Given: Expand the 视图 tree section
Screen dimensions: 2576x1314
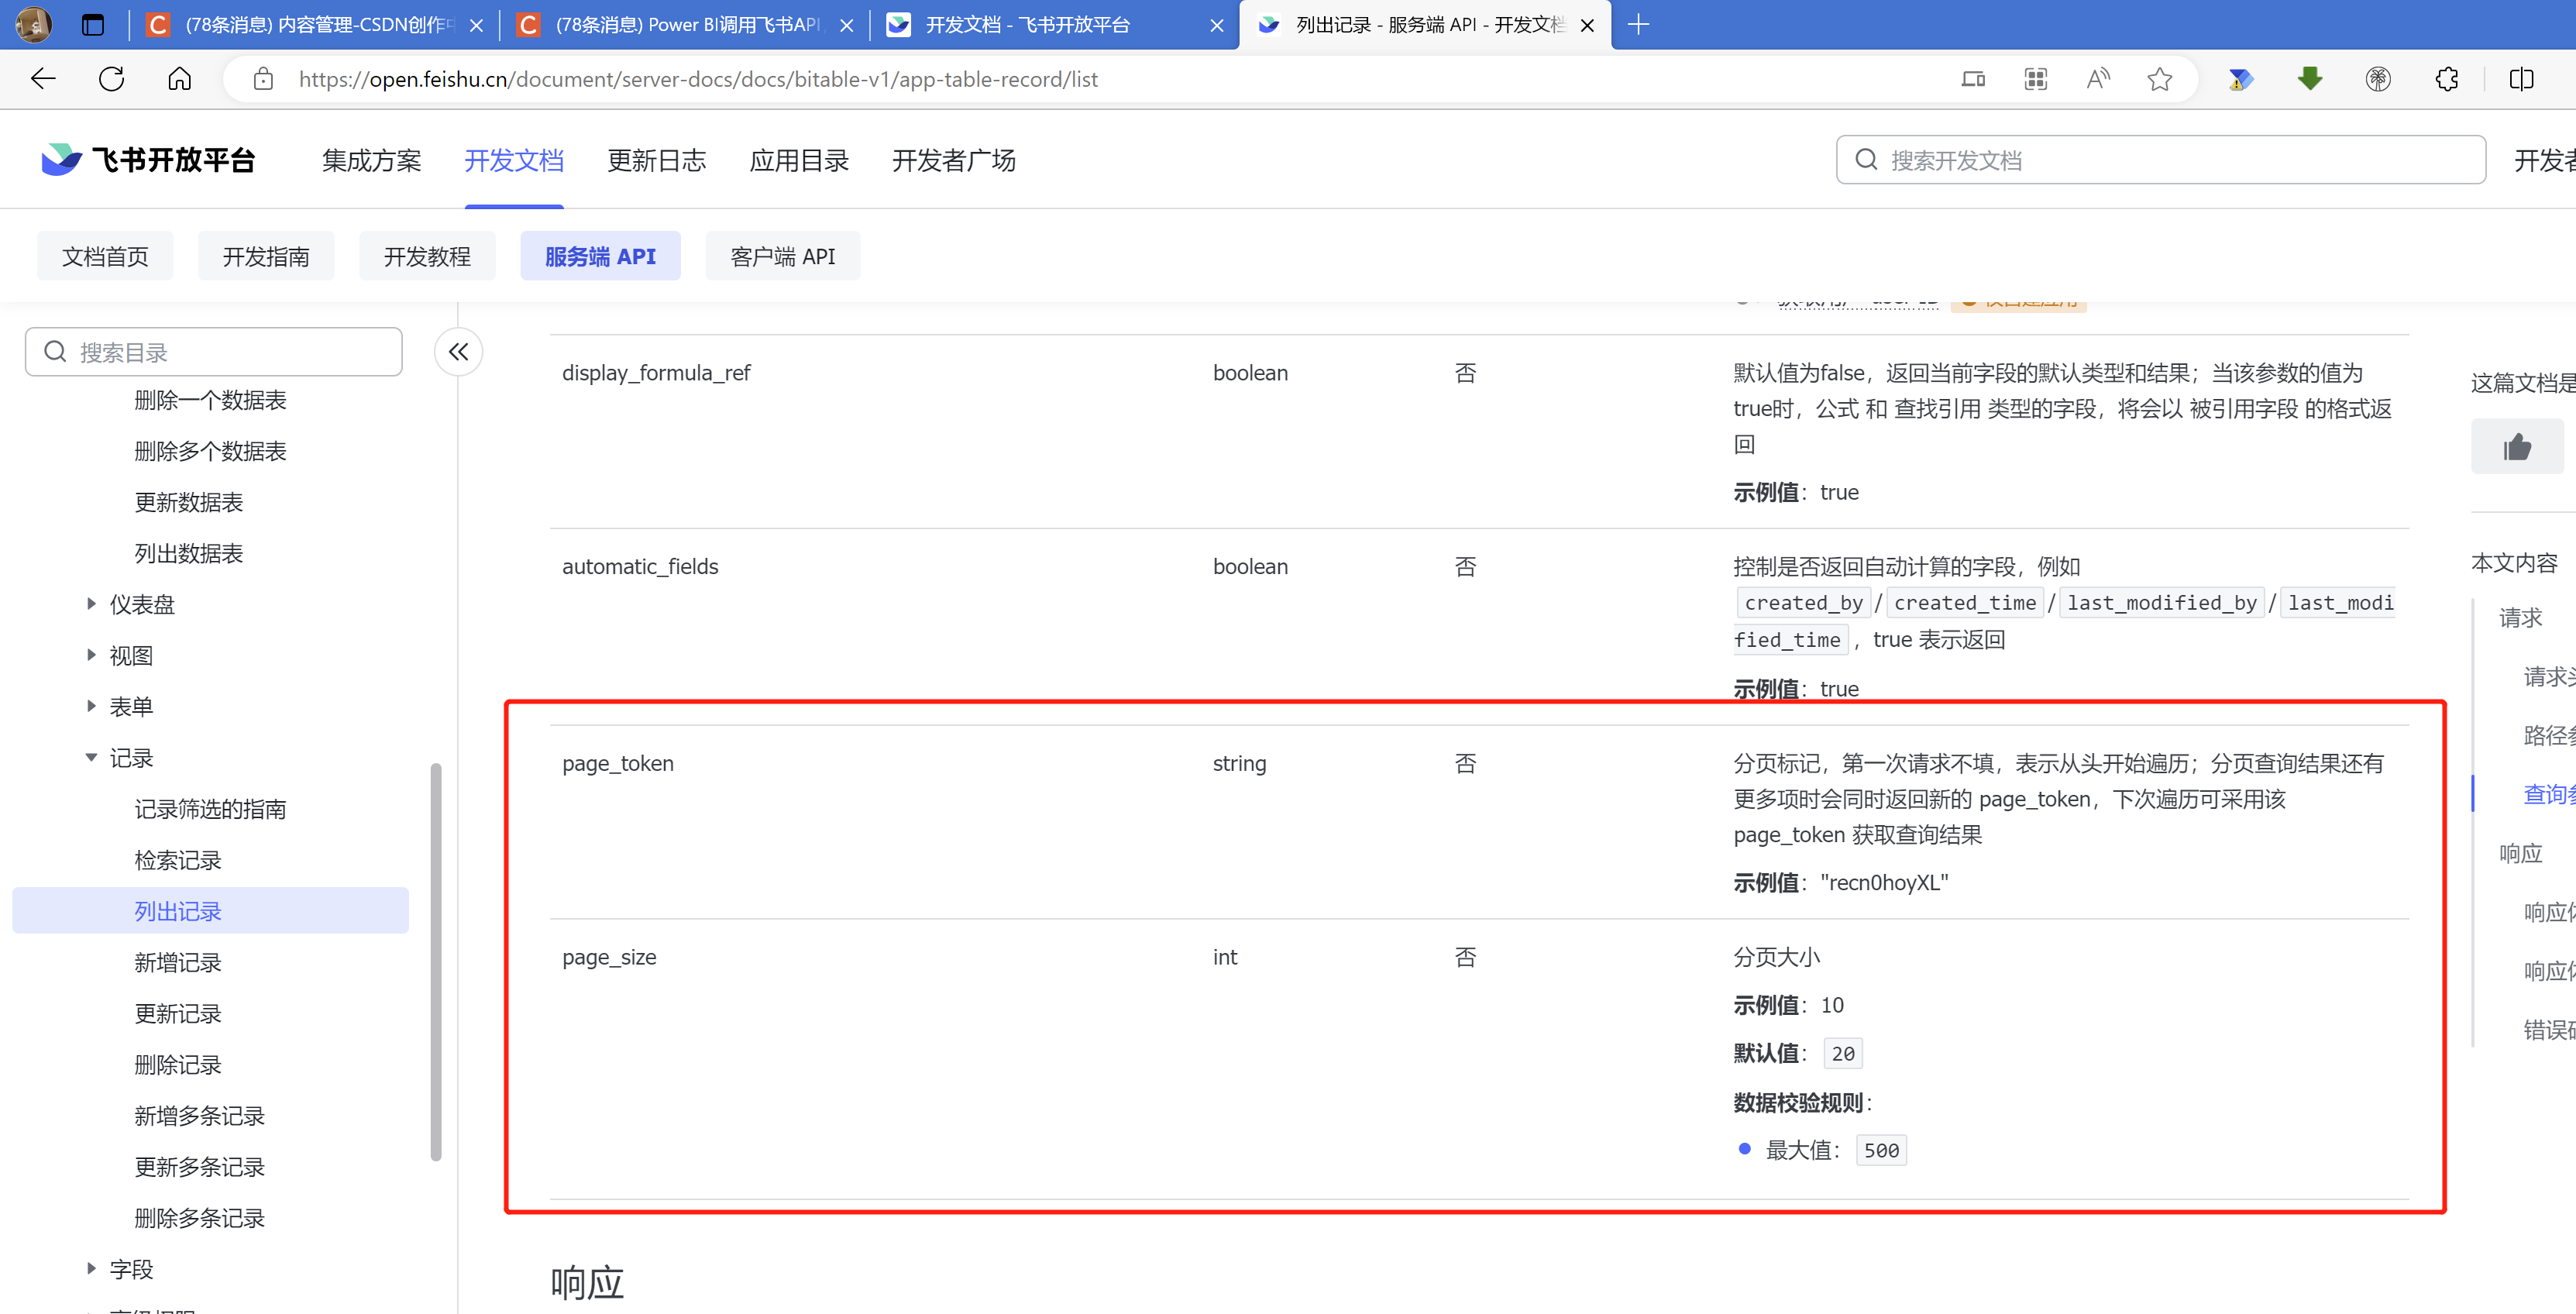Looking at the screenshot, I should pyautogui.click(x=91, y=655).
